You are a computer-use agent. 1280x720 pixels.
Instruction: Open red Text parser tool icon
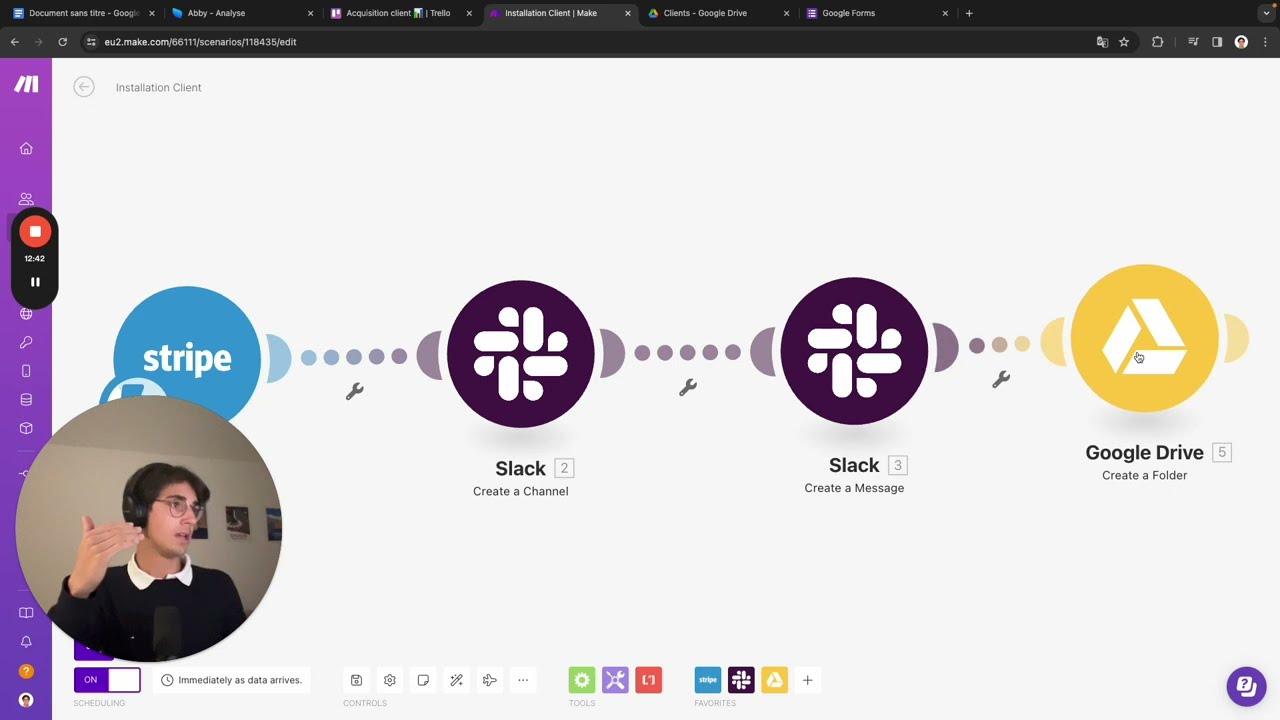(x=649, y=680)
